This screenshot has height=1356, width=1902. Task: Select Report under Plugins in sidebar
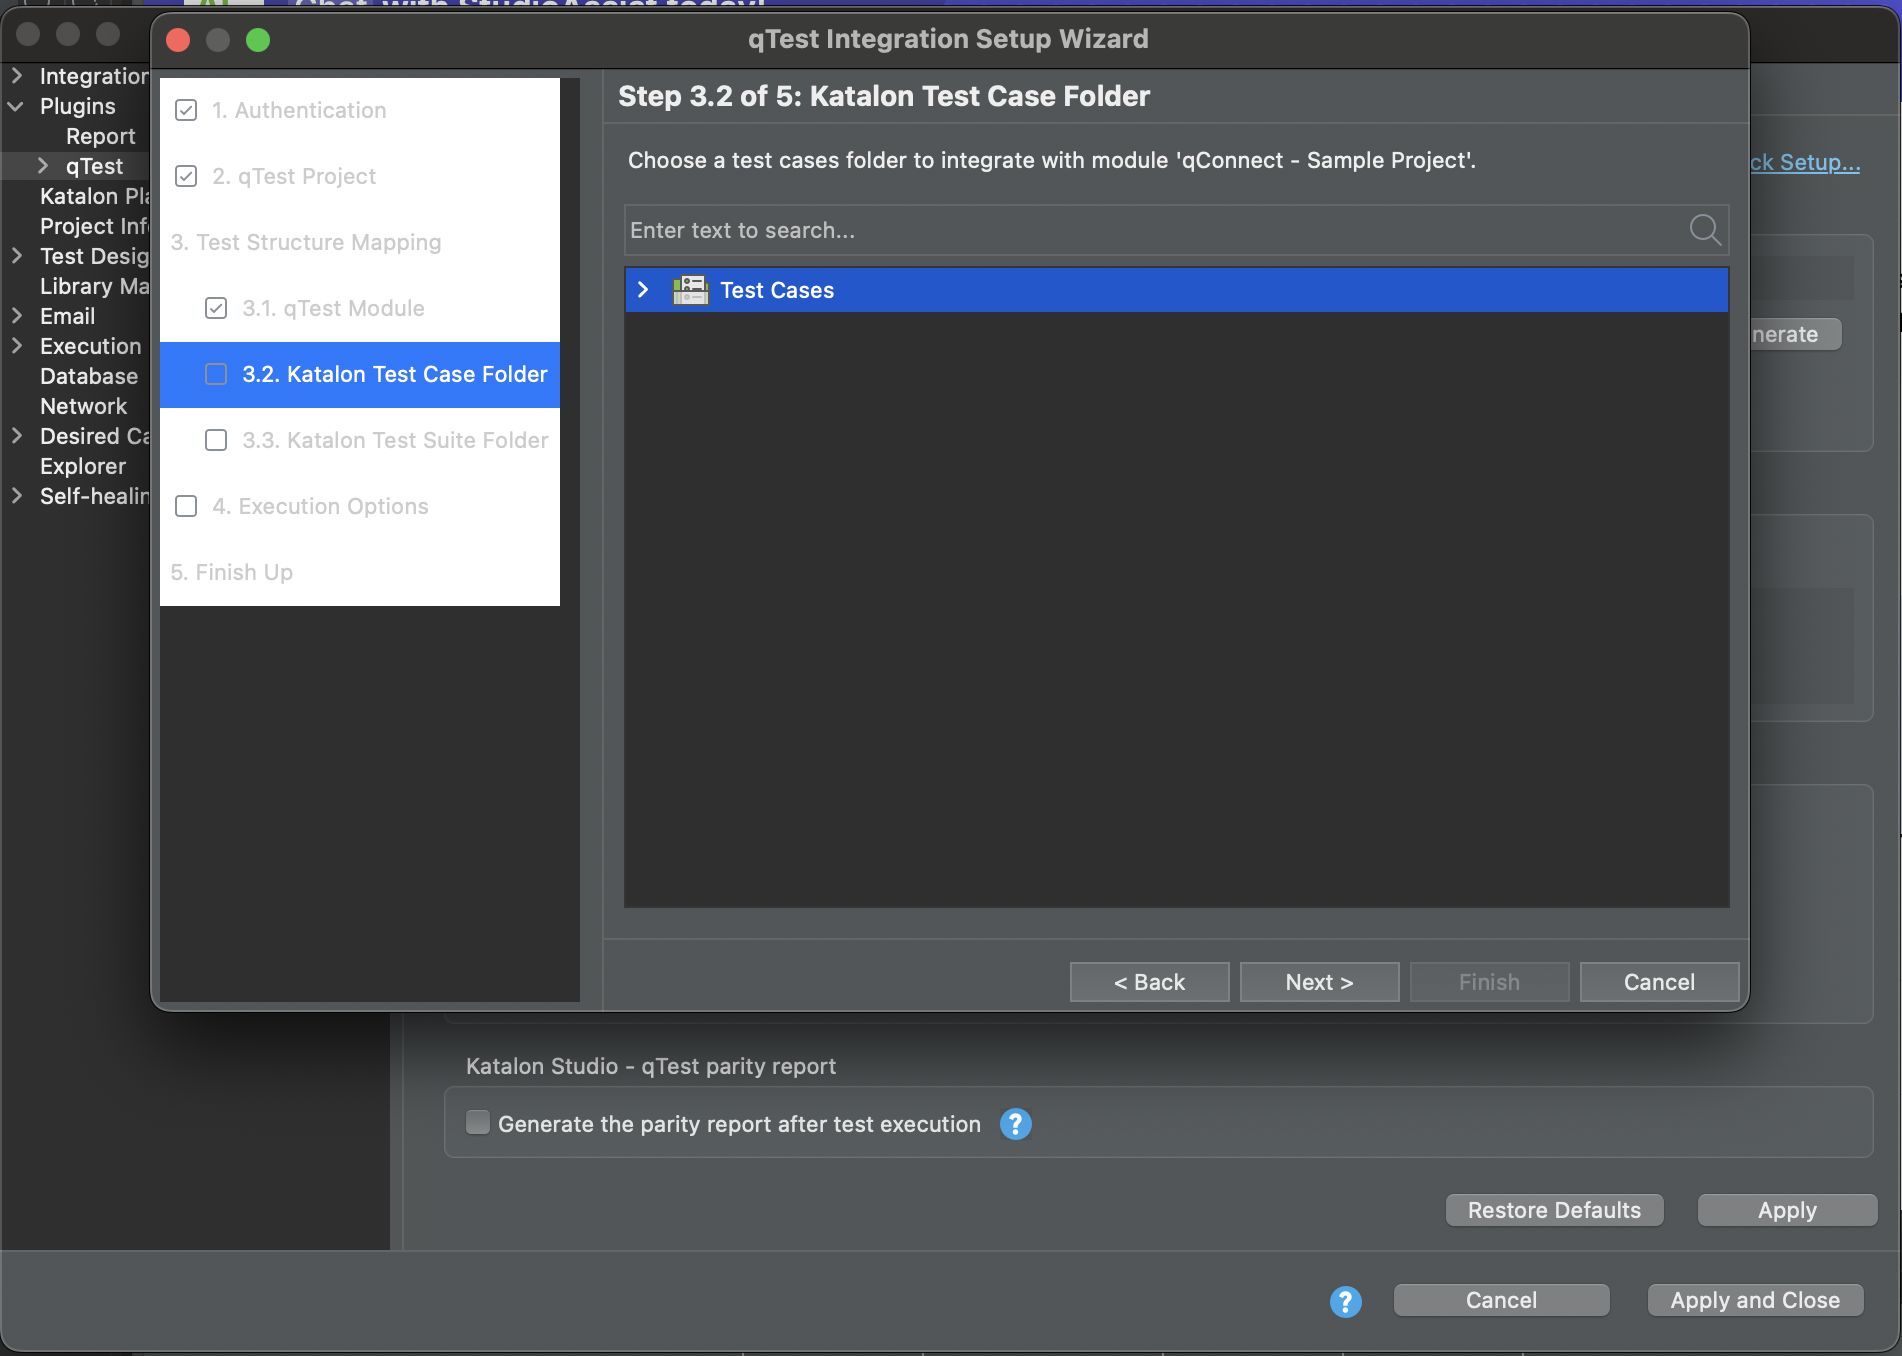[100, 136]
